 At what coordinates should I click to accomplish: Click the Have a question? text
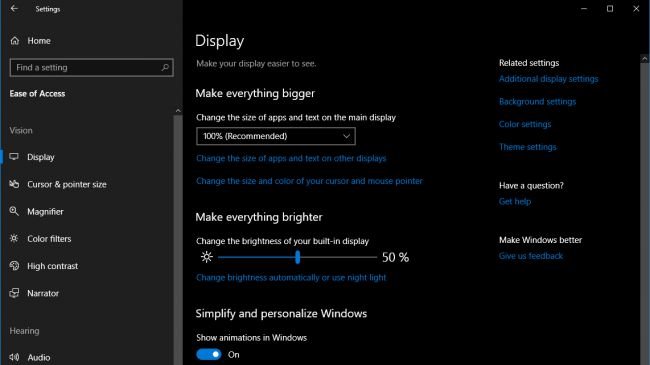point(531,185)
